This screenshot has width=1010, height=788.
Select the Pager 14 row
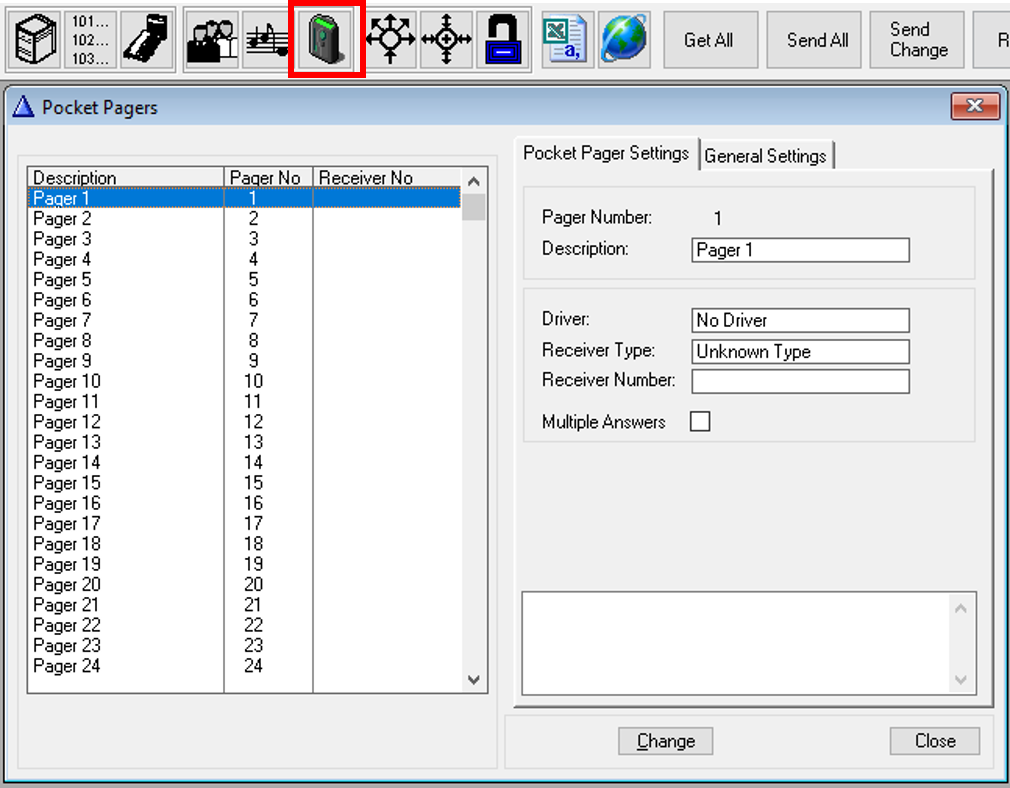click(245, 463)
